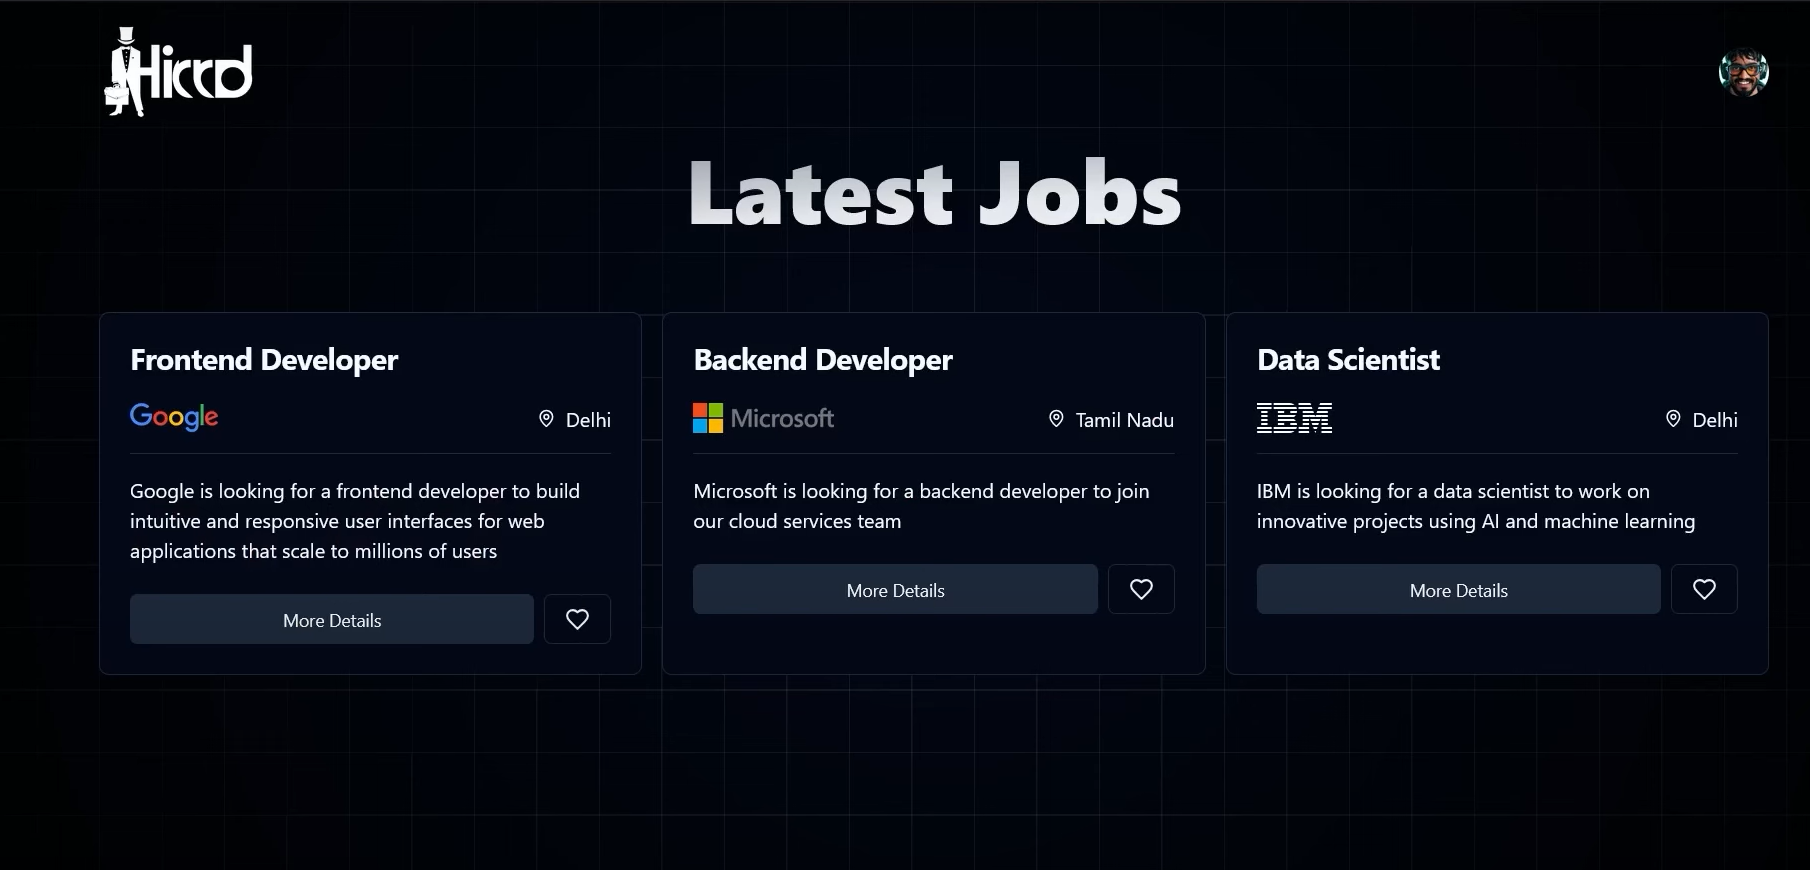Click the location pin next to Tamil Nadu
1810x870 pixels.
[x=1056, y=419]
